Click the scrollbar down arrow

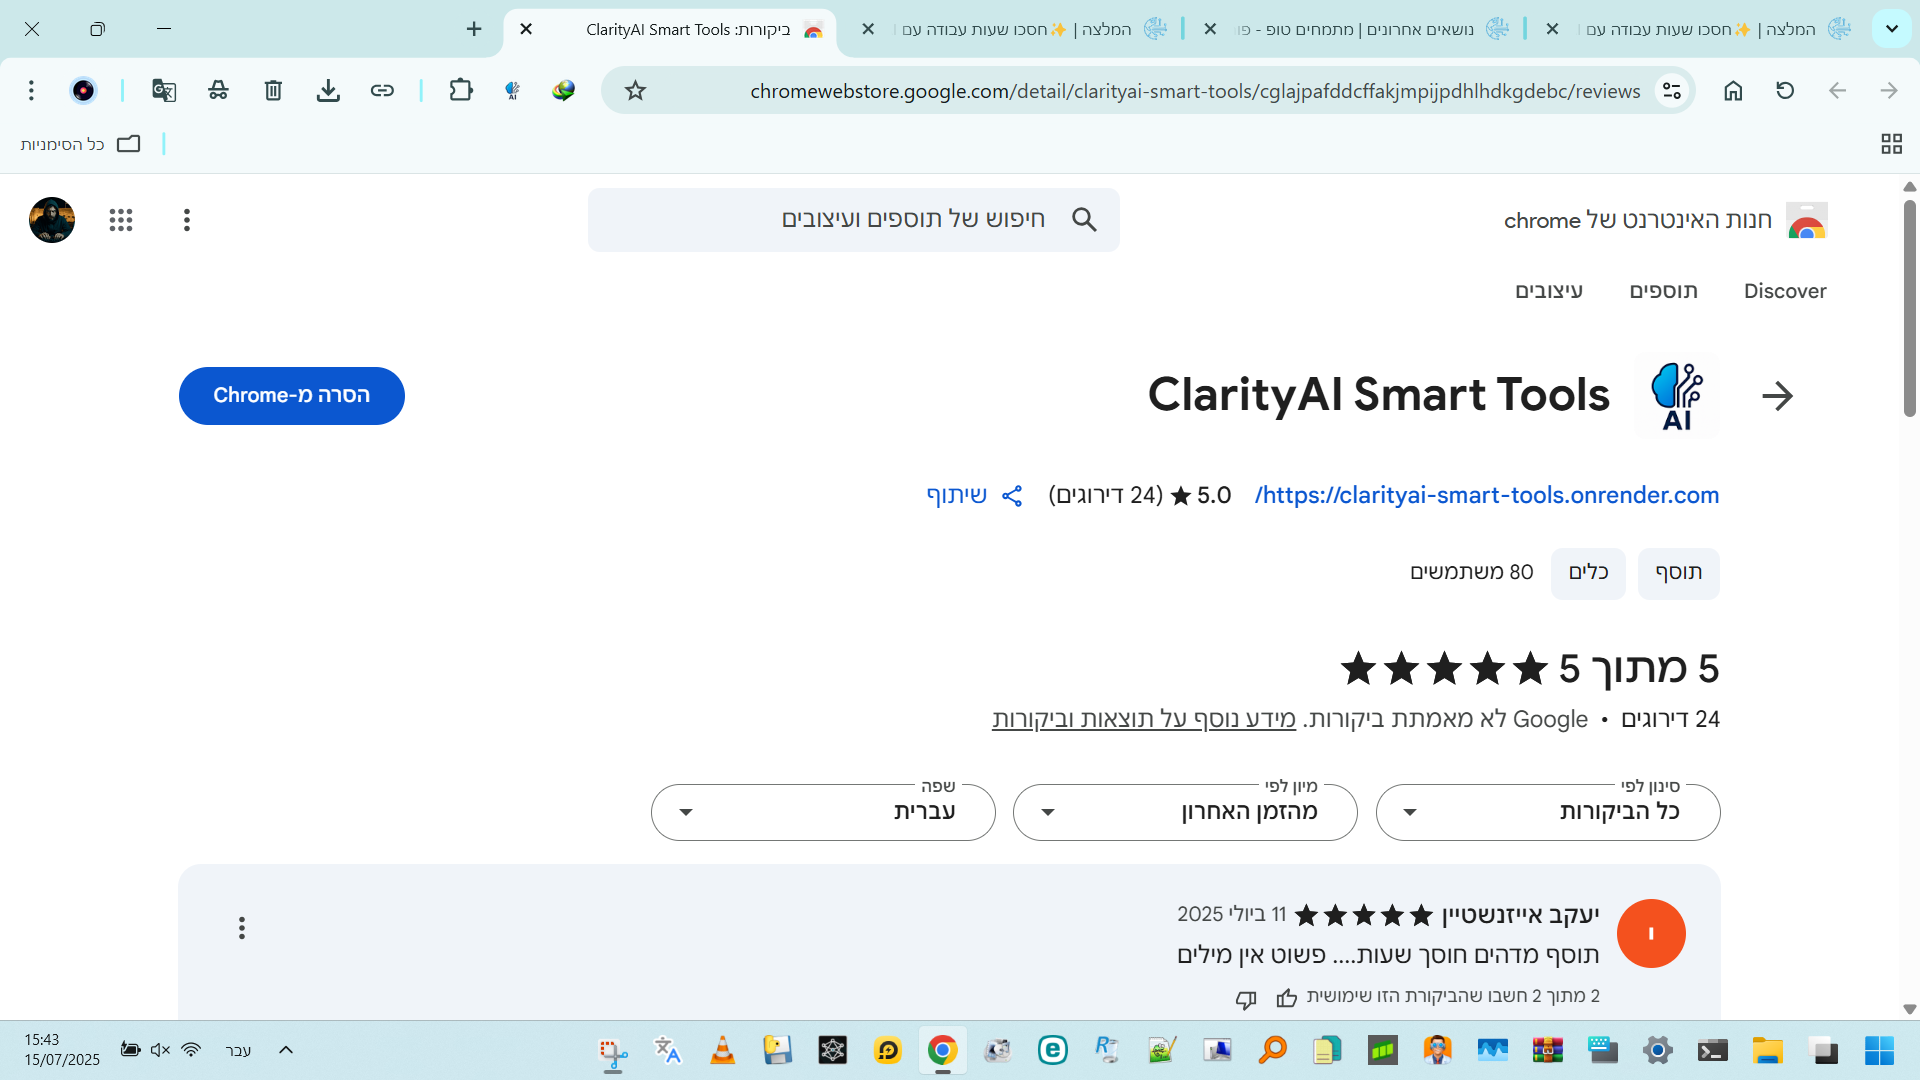1909,1009
